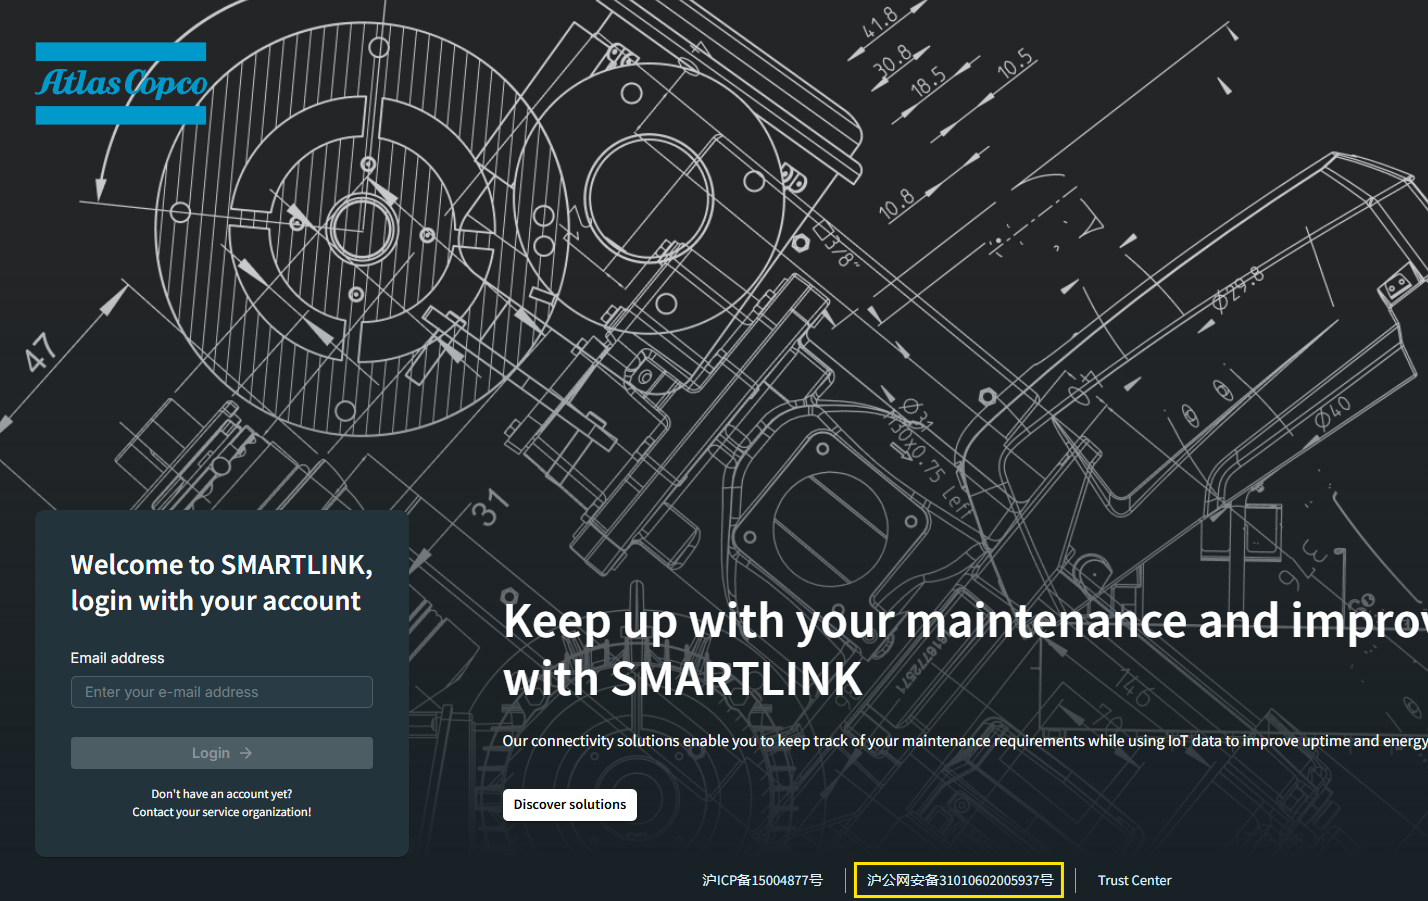Open the Trust Center link

[x=1134, y=880]
